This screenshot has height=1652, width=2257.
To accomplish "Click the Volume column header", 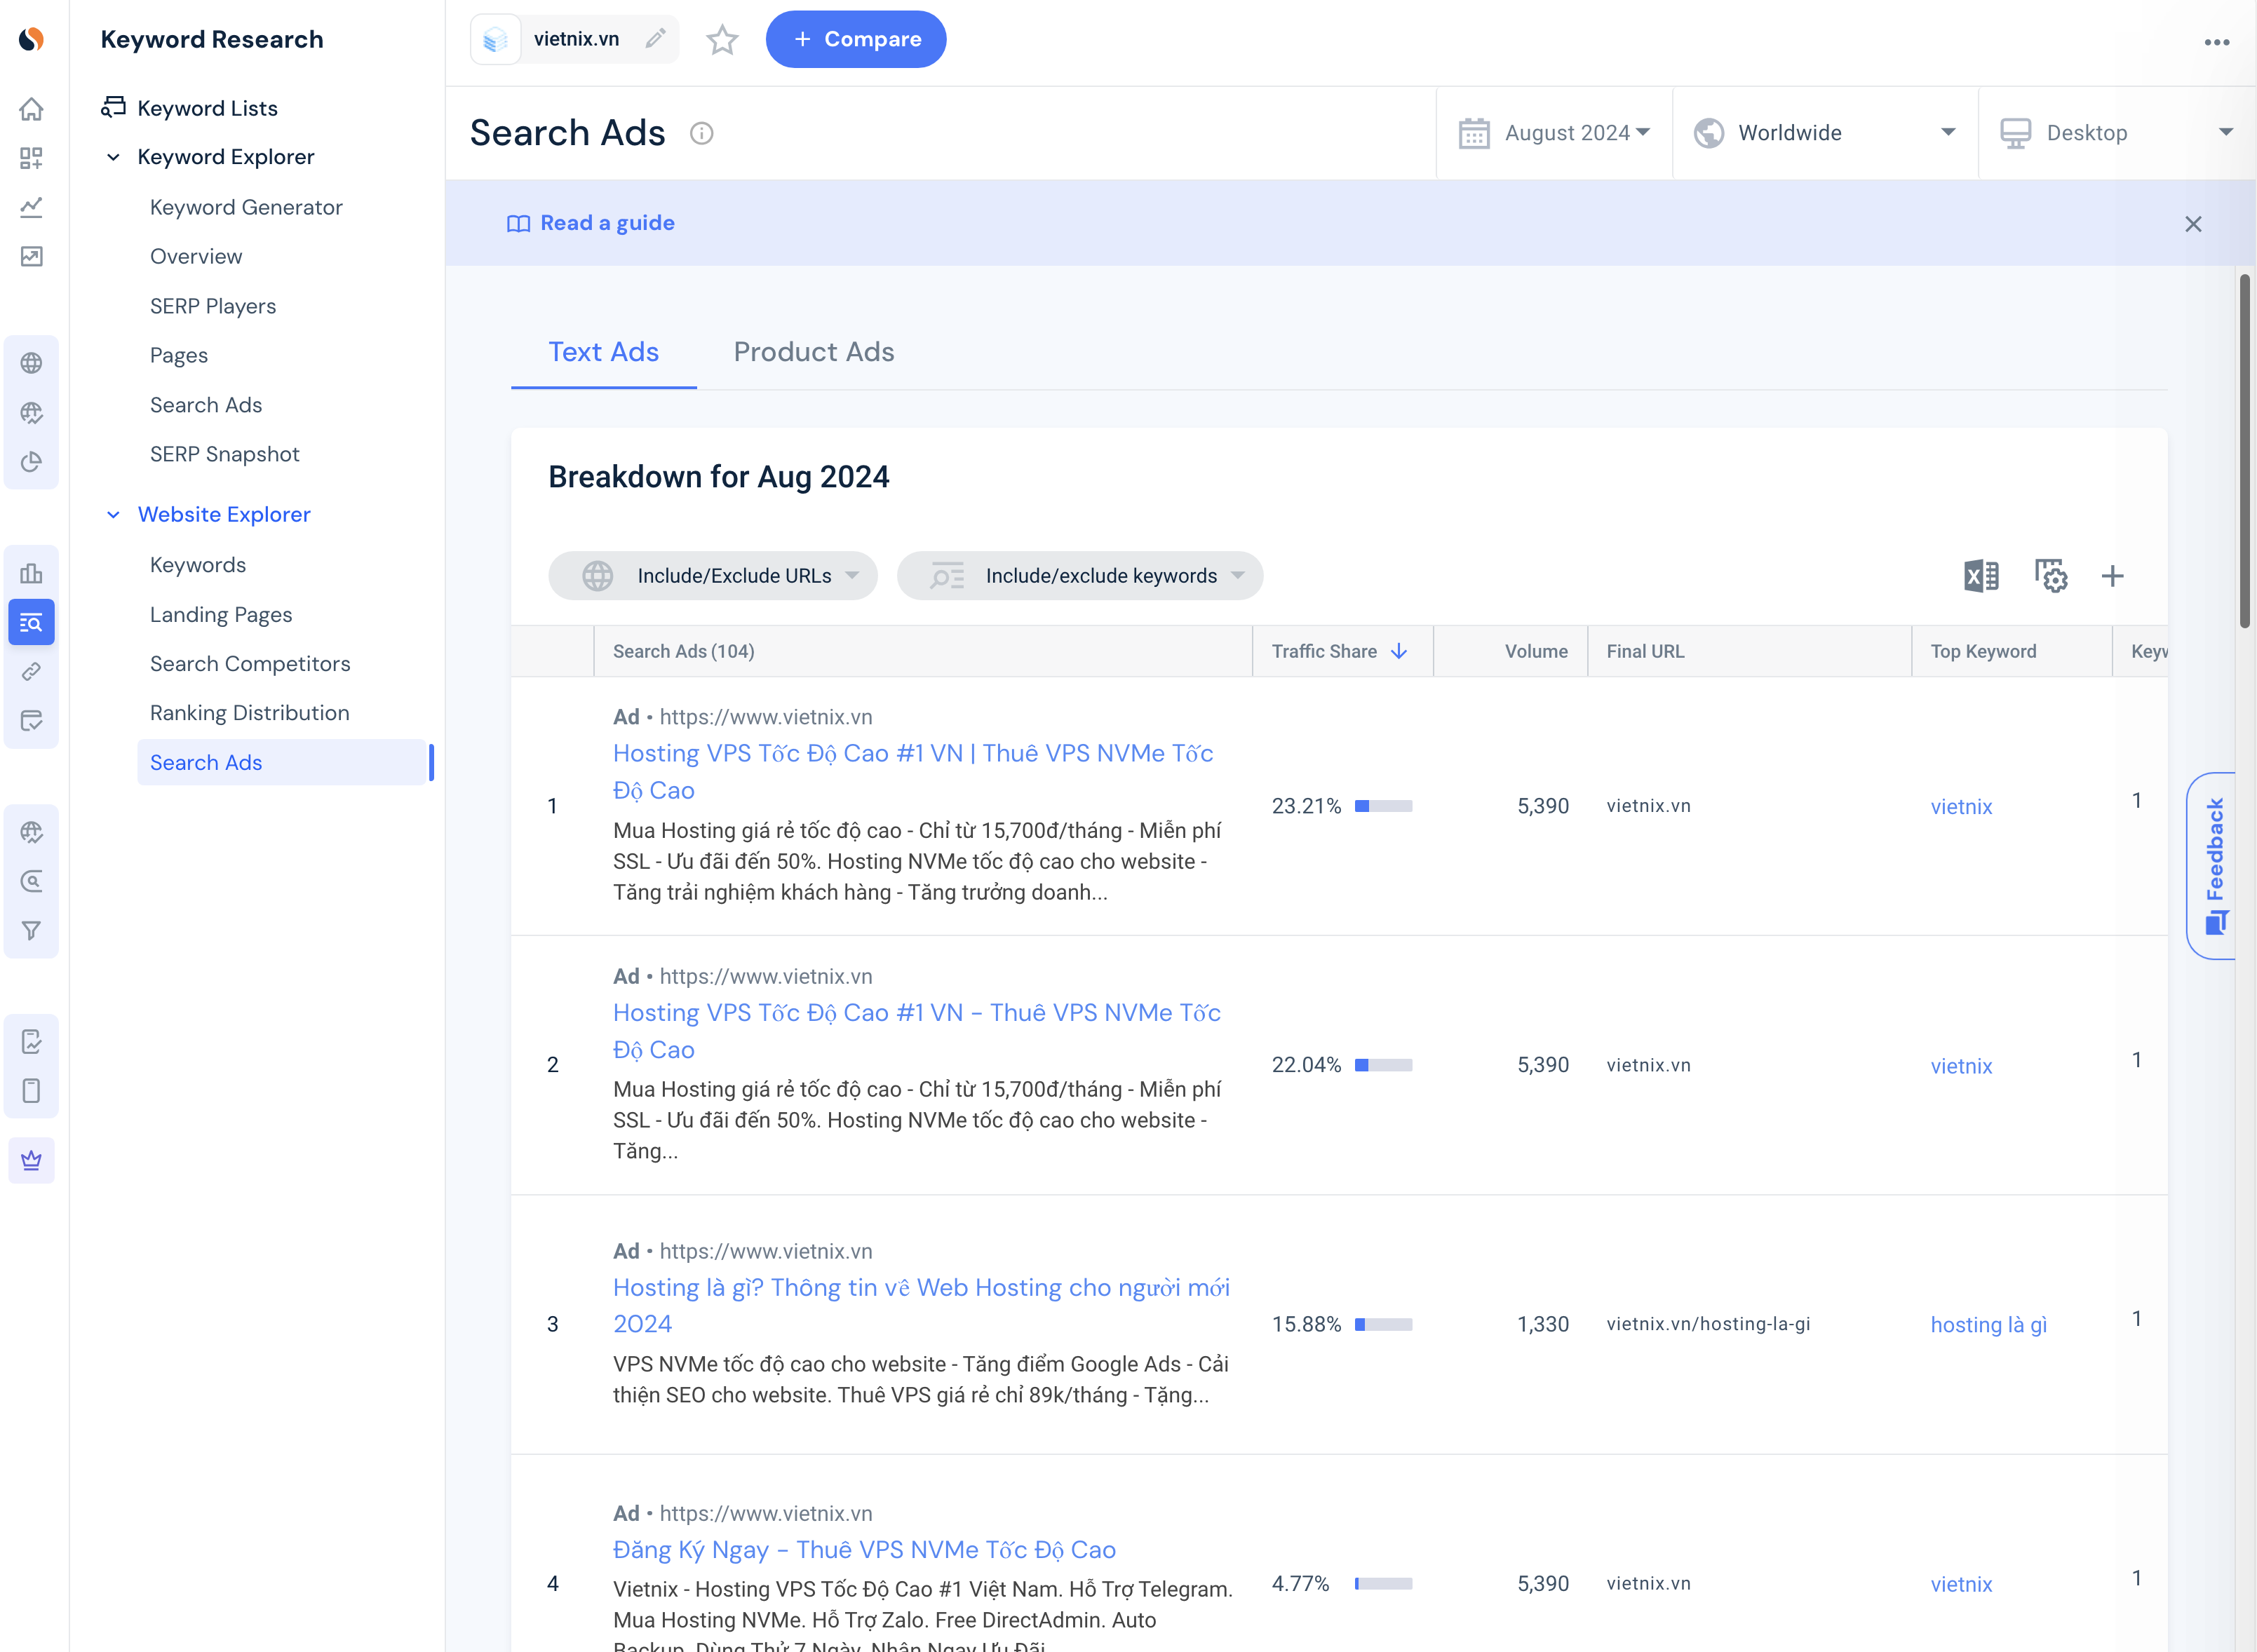I will pos(1536,651).
